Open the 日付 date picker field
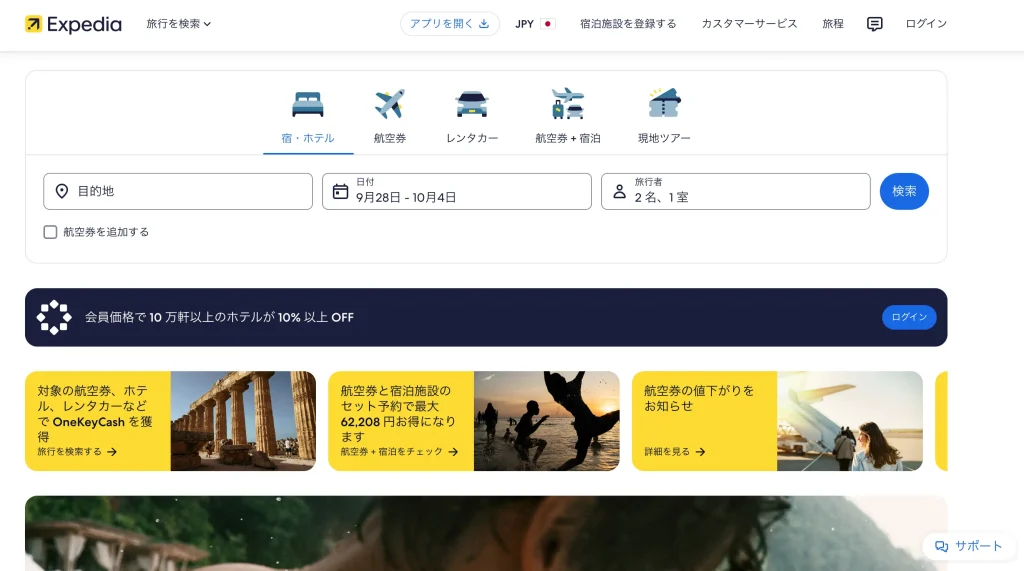The height and width of the screenshot is (571, 1024). tap(457, 191)
